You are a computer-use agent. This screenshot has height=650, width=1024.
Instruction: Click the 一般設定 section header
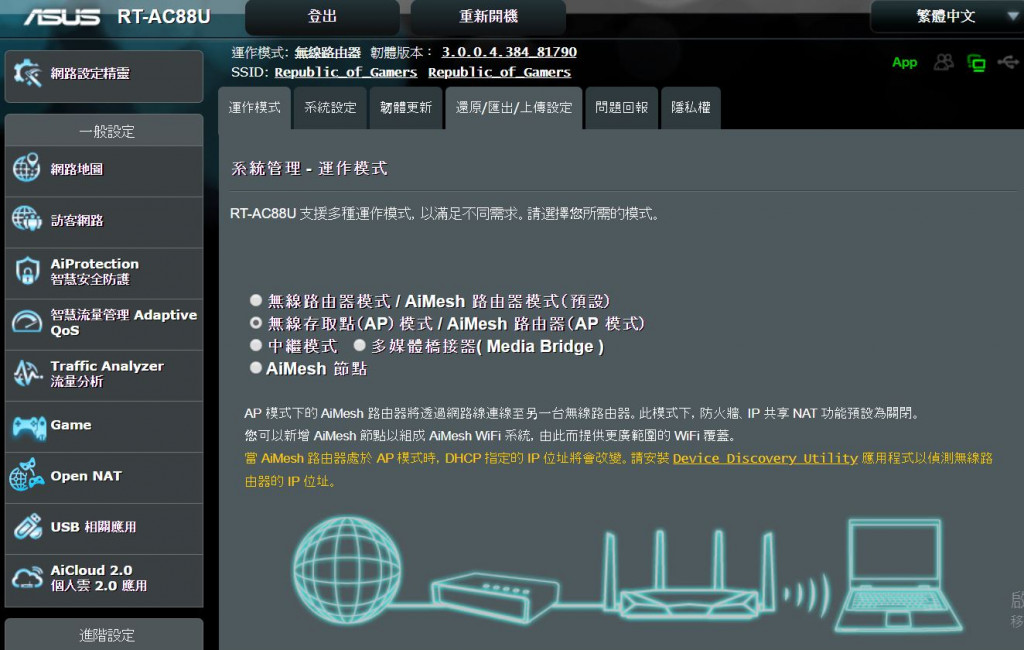tap(106, 131)
